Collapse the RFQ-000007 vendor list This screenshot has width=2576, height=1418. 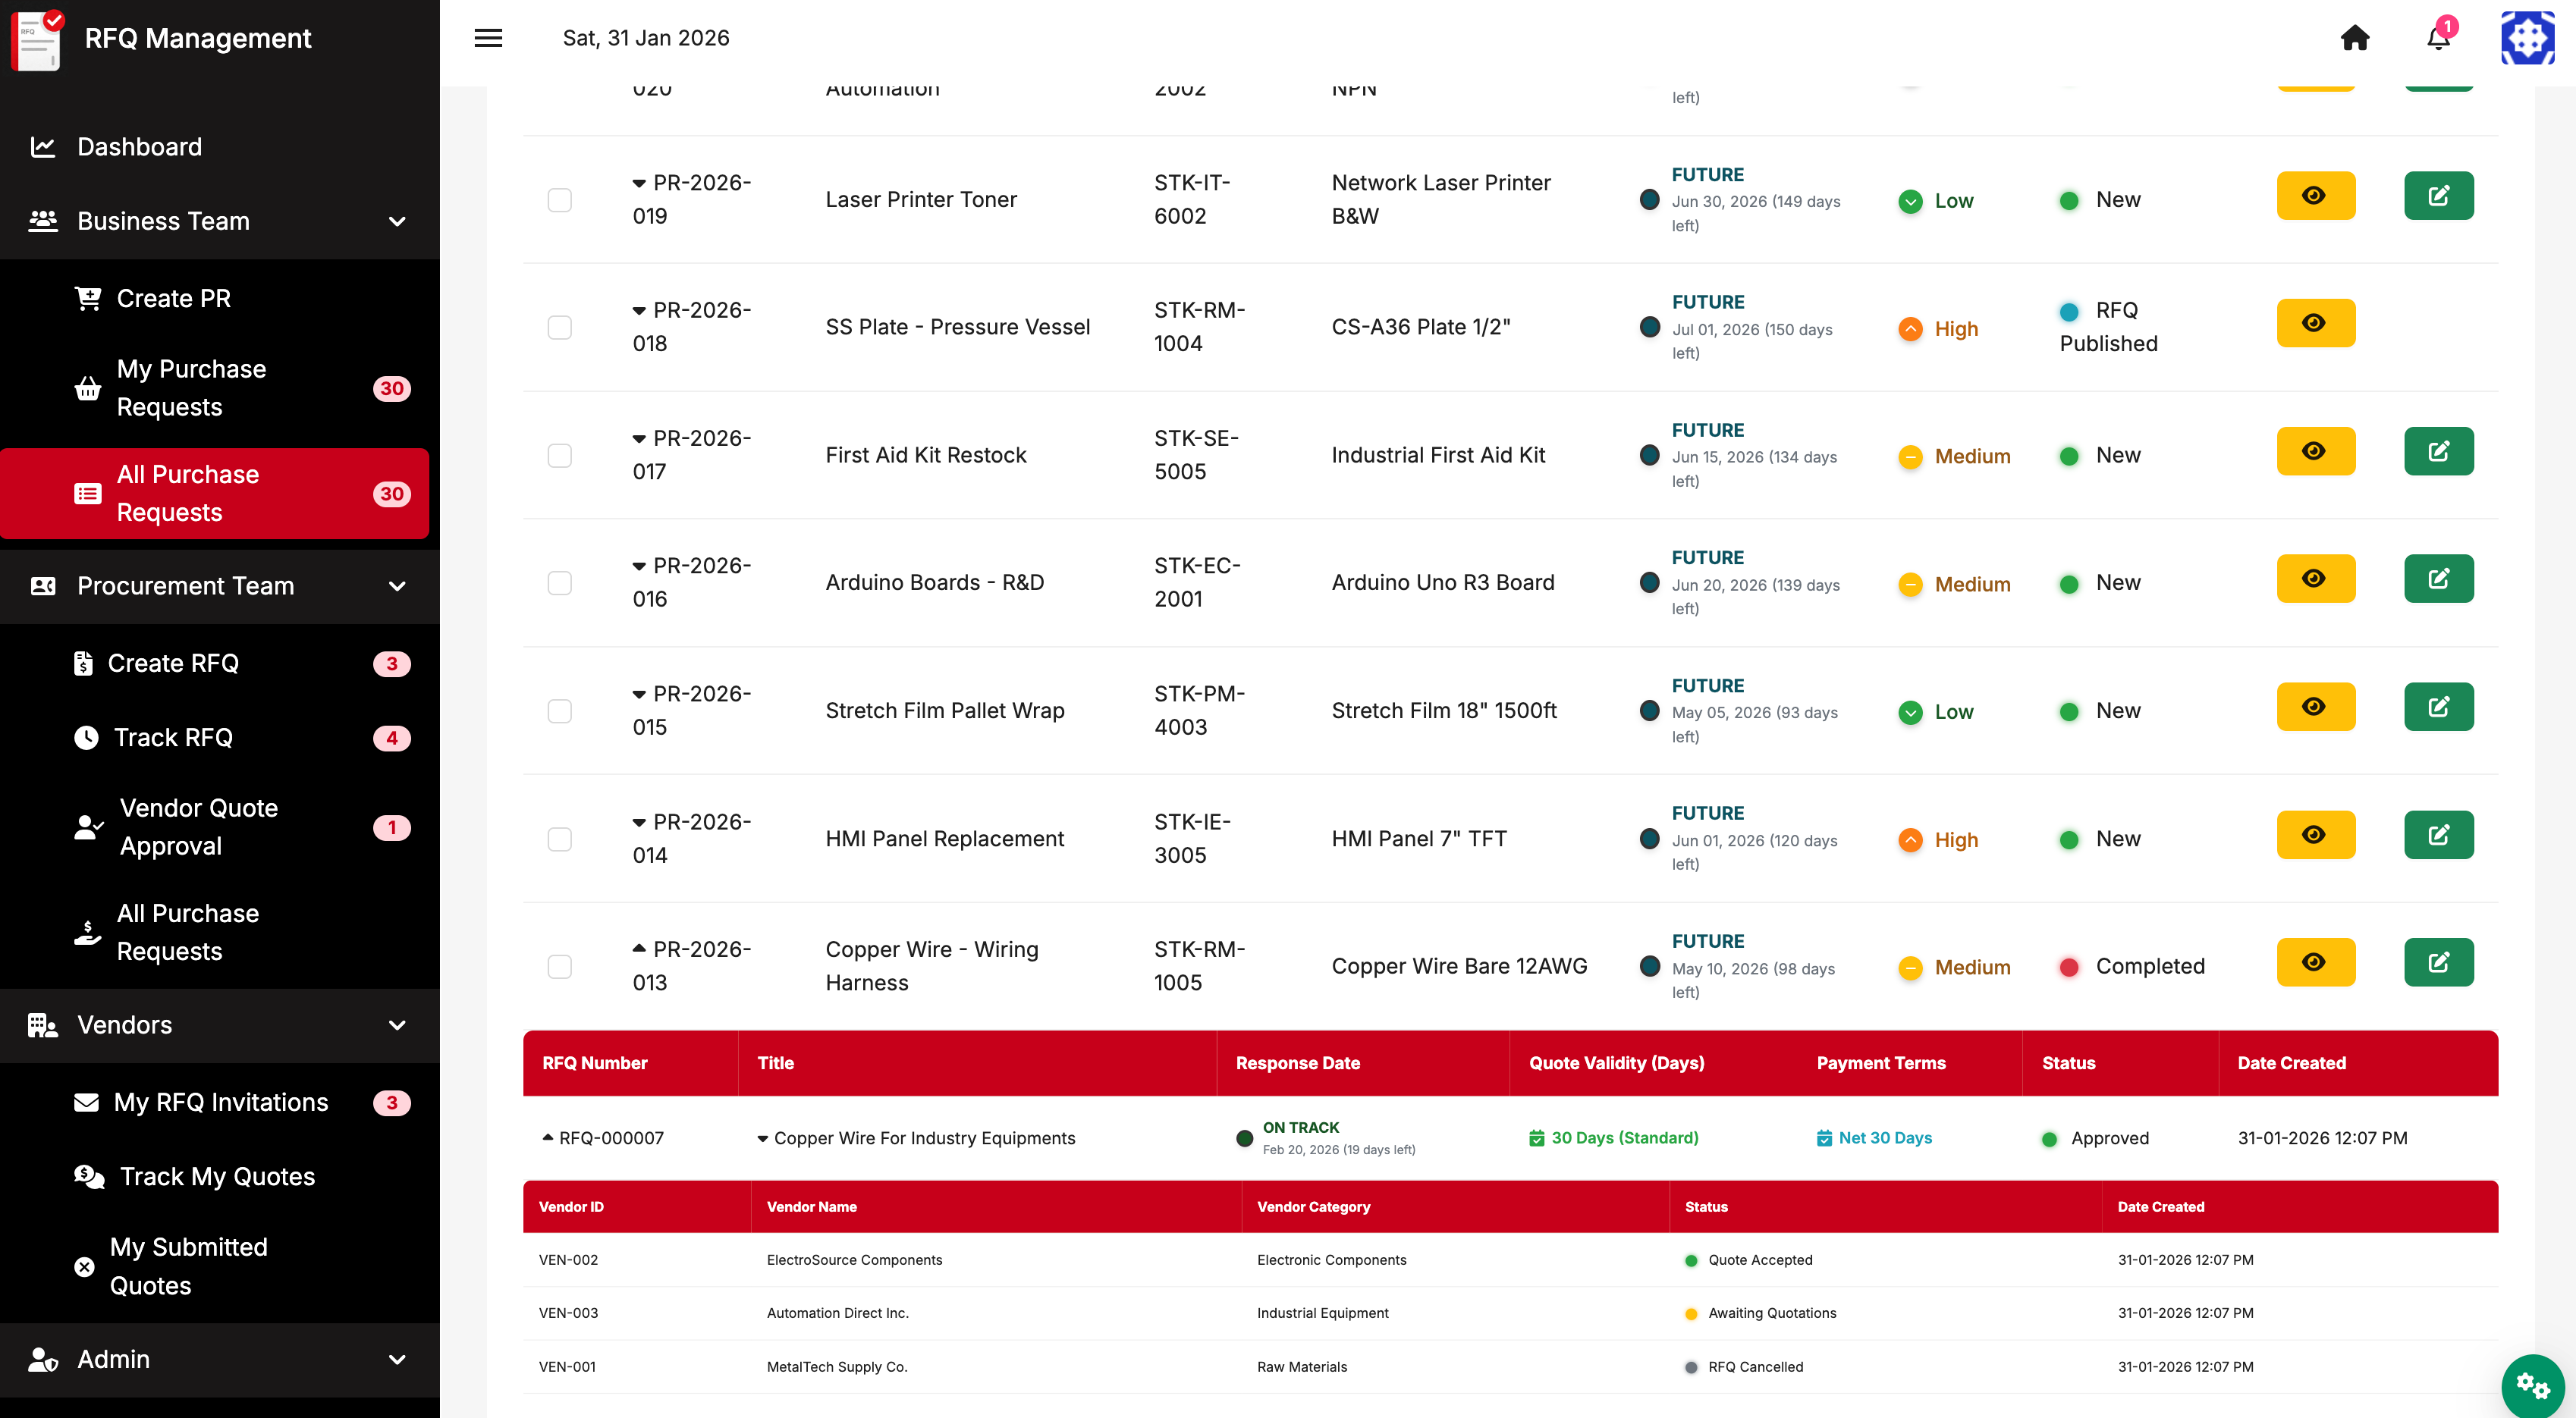(548, 1137)
